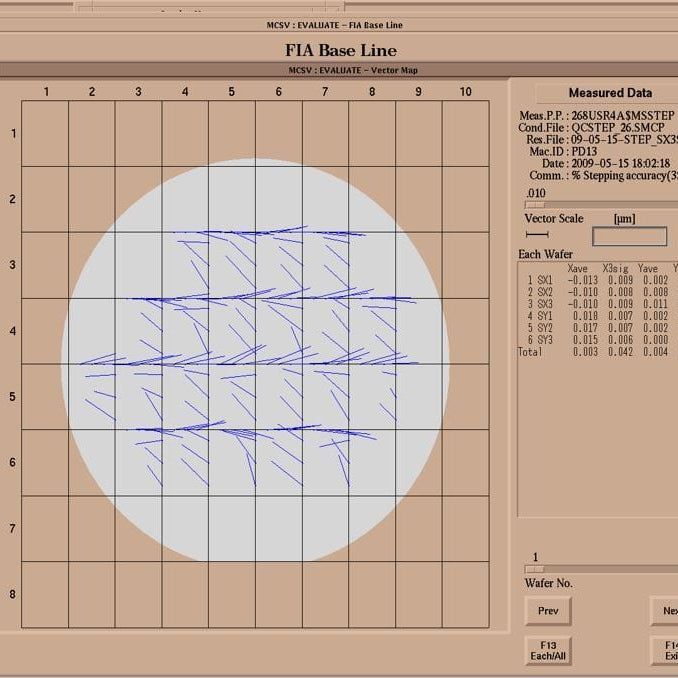
Task: Click the 'X3sig' column header
Action: point(615,269)
